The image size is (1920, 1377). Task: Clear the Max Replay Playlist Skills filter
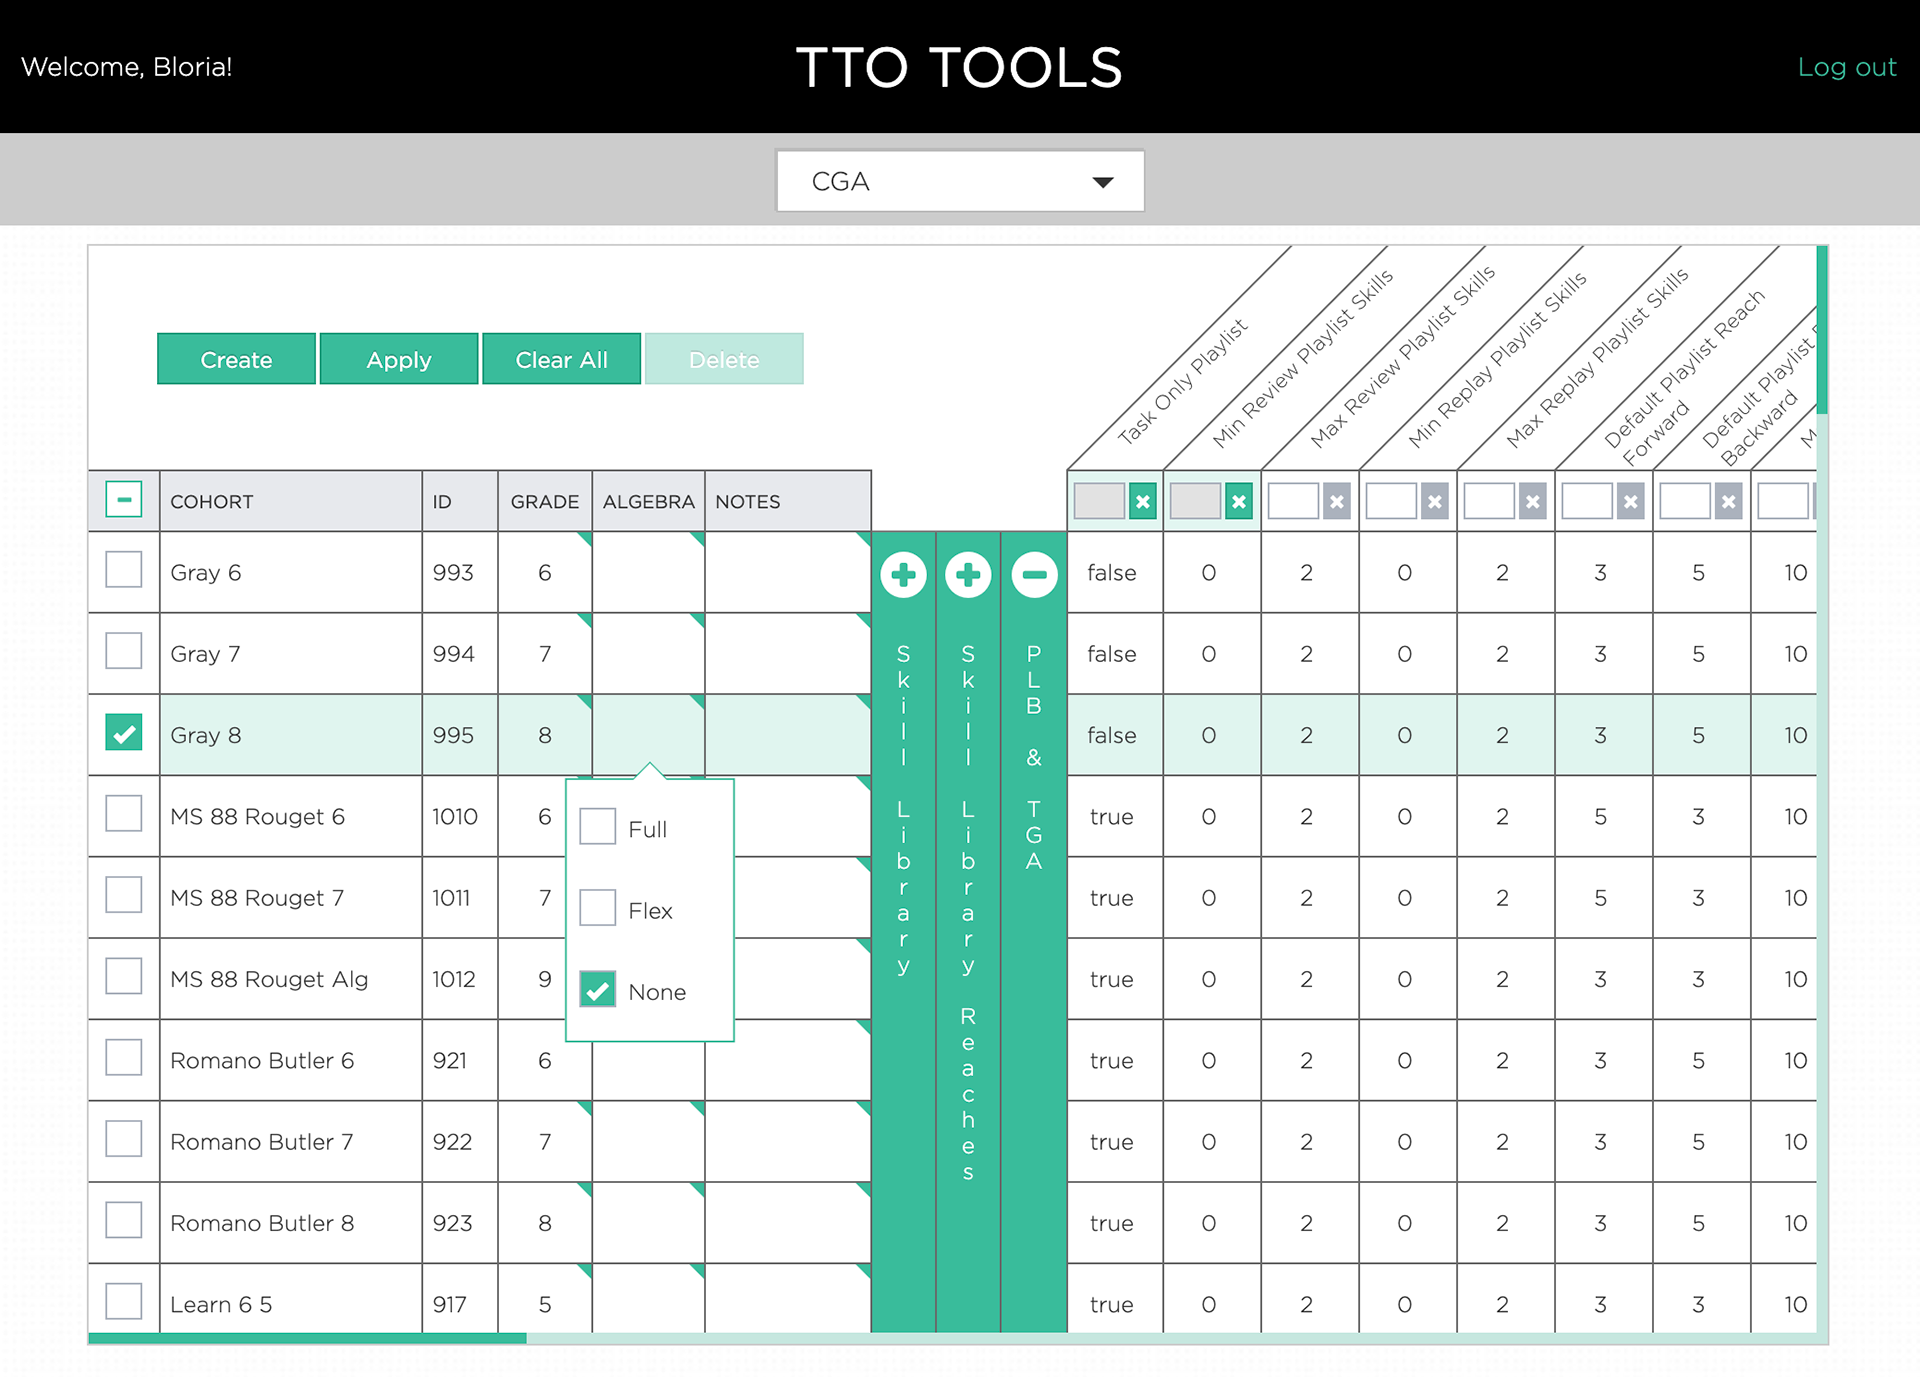(1533, 501)
